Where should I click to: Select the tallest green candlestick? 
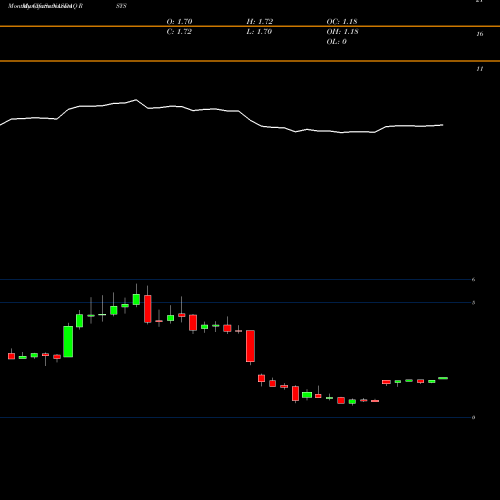[x=68, y=342]
